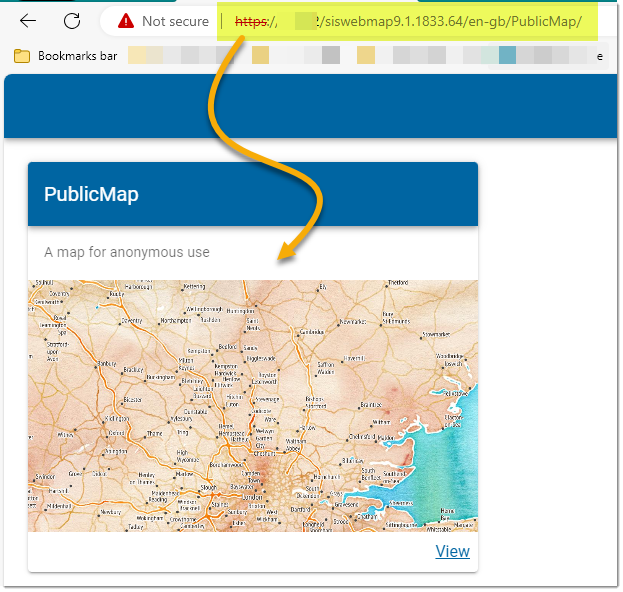This screenshot has width=623, height=592.
Task: Click the struck-through https in the URL
Action: (x=251, y=21)
